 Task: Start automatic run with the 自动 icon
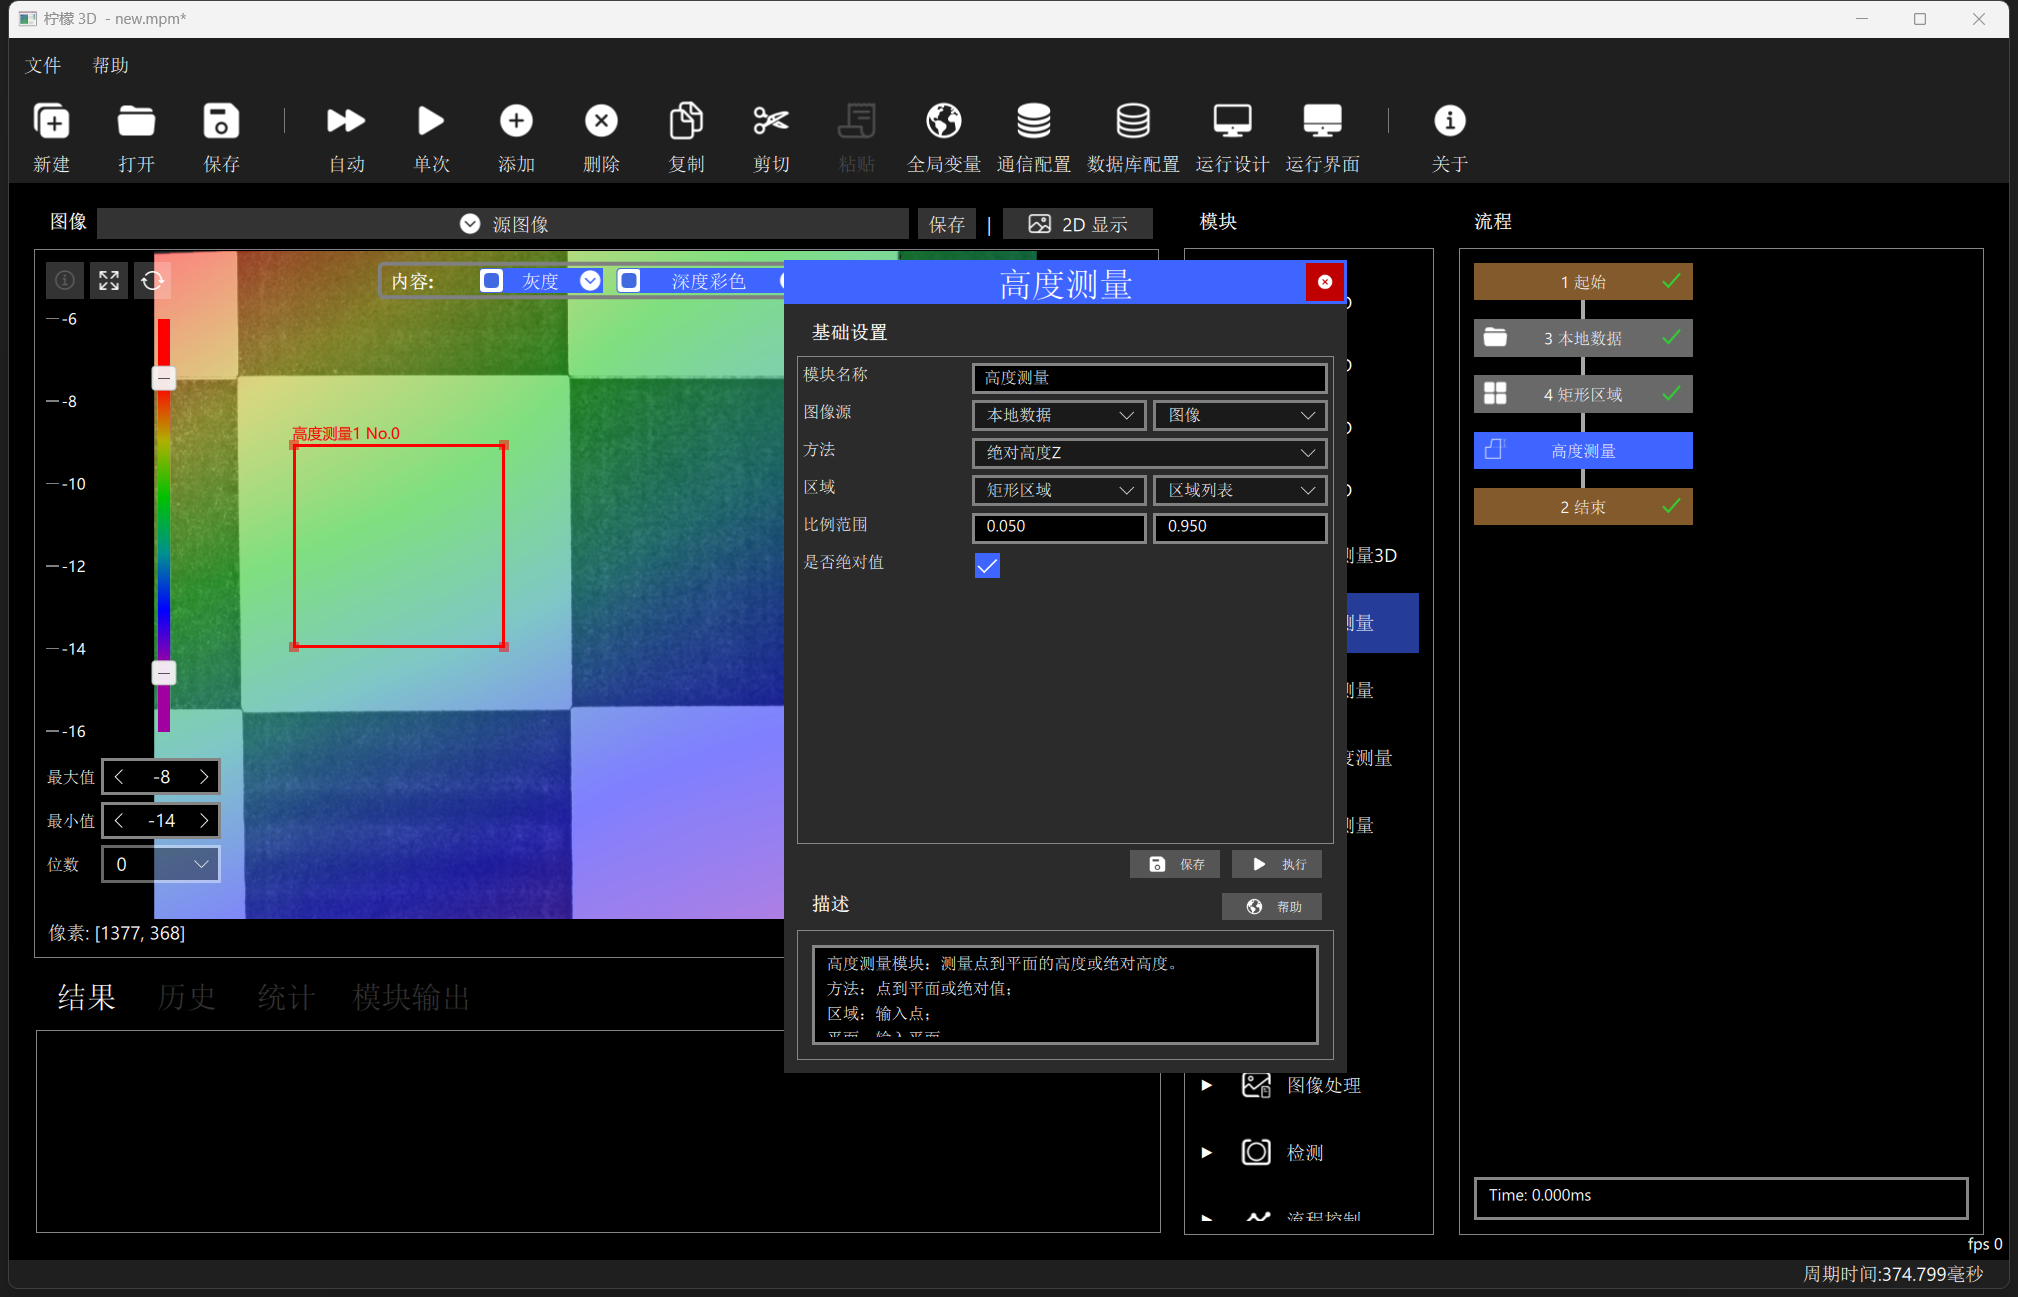(346, 122)
